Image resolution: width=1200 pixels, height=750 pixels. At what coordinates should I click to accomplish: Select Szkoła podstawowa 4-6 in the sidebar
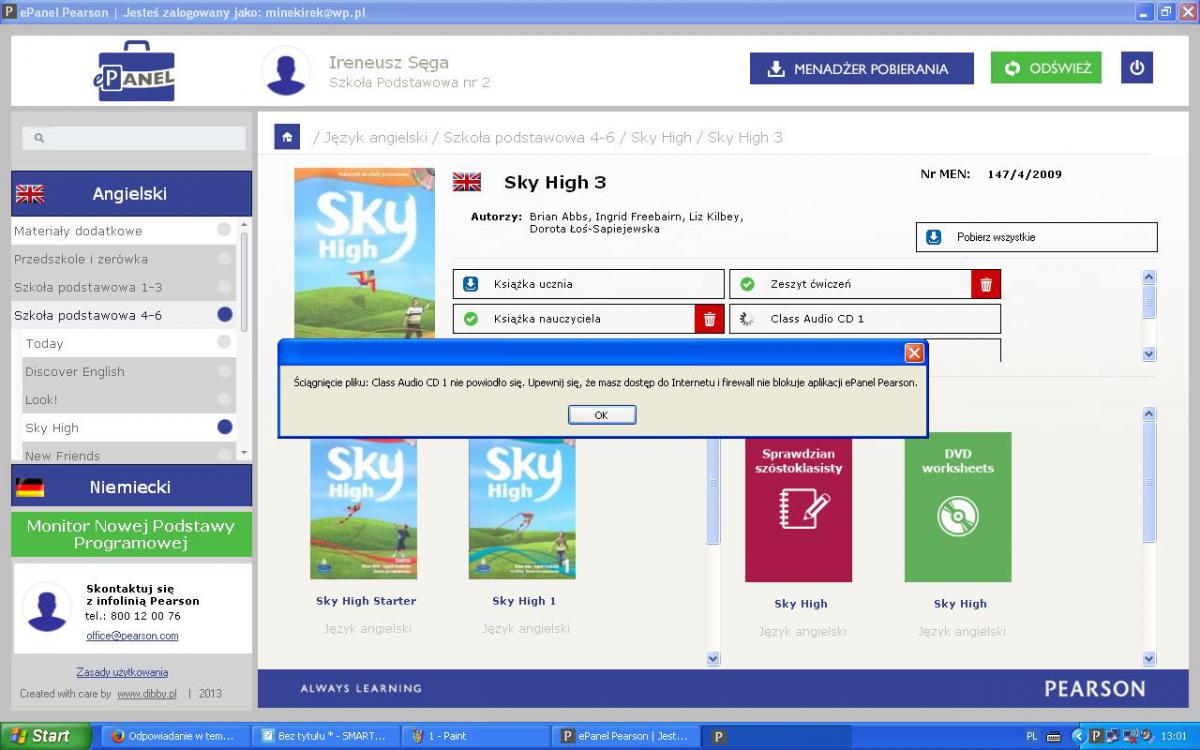pyautogui.click(x=124, y=315)
